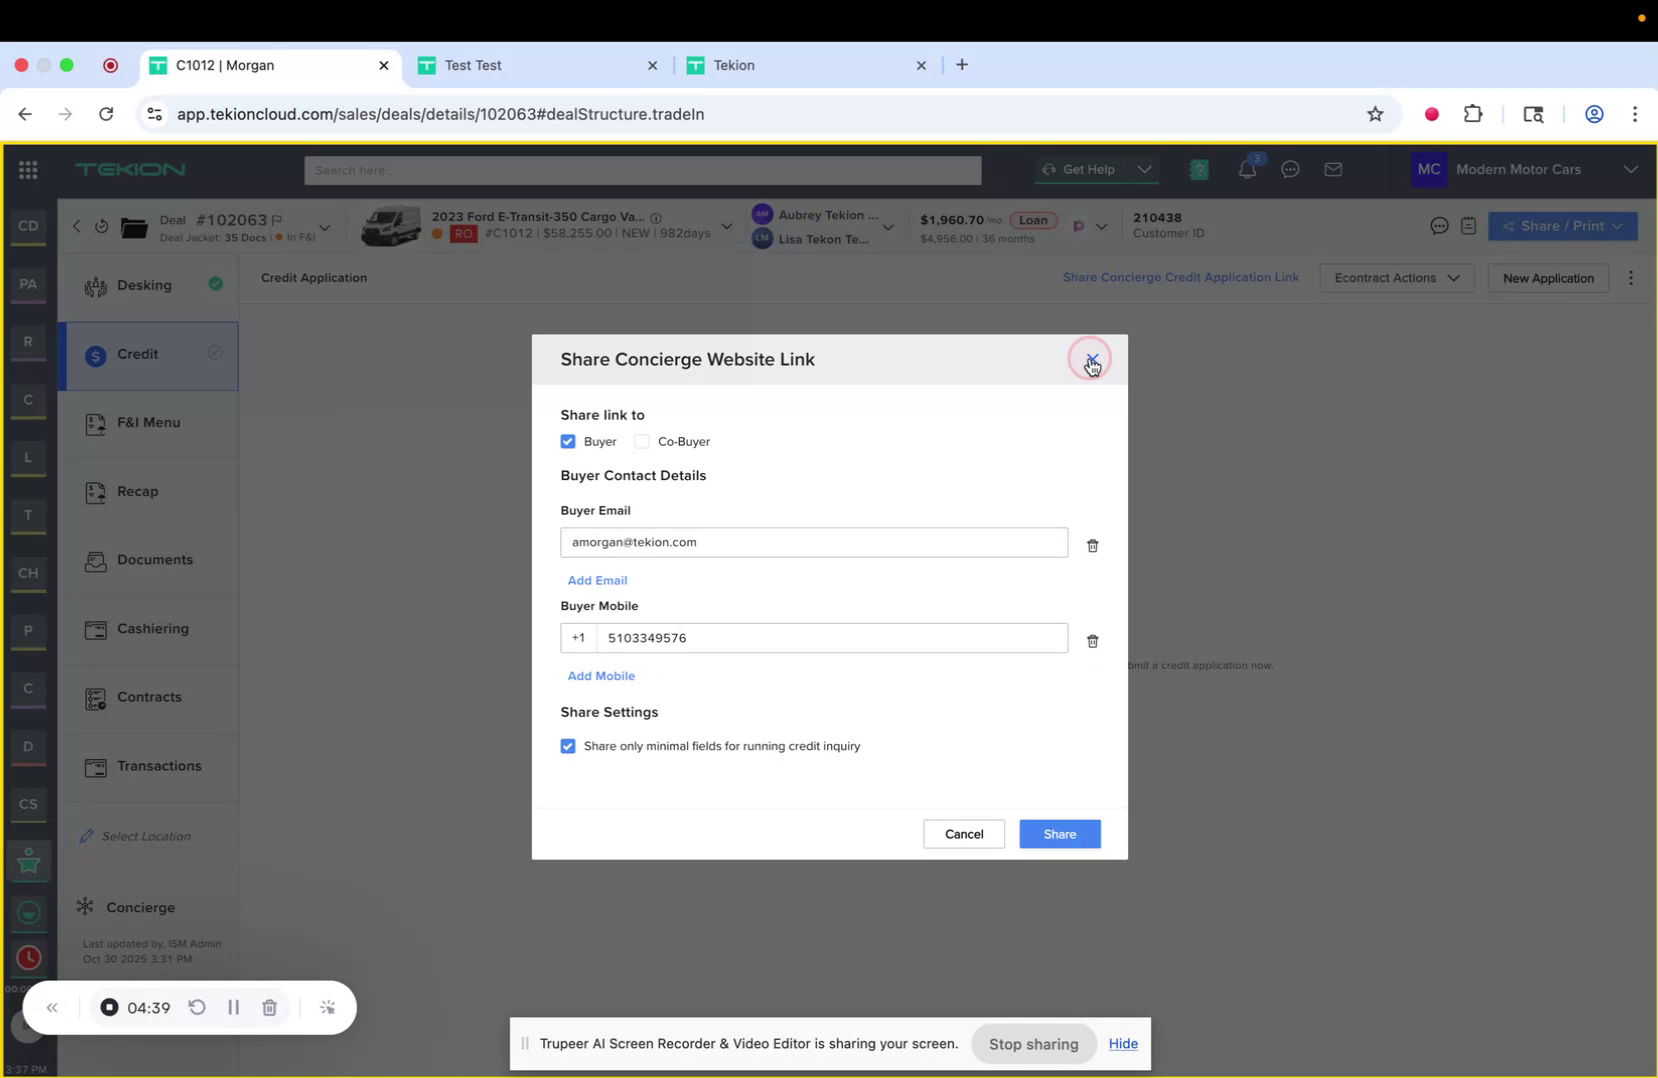Viewport: 1658px width, 1078px height.
Task: Check the Co-Buyer checkbox
Action: click(641, 441)
